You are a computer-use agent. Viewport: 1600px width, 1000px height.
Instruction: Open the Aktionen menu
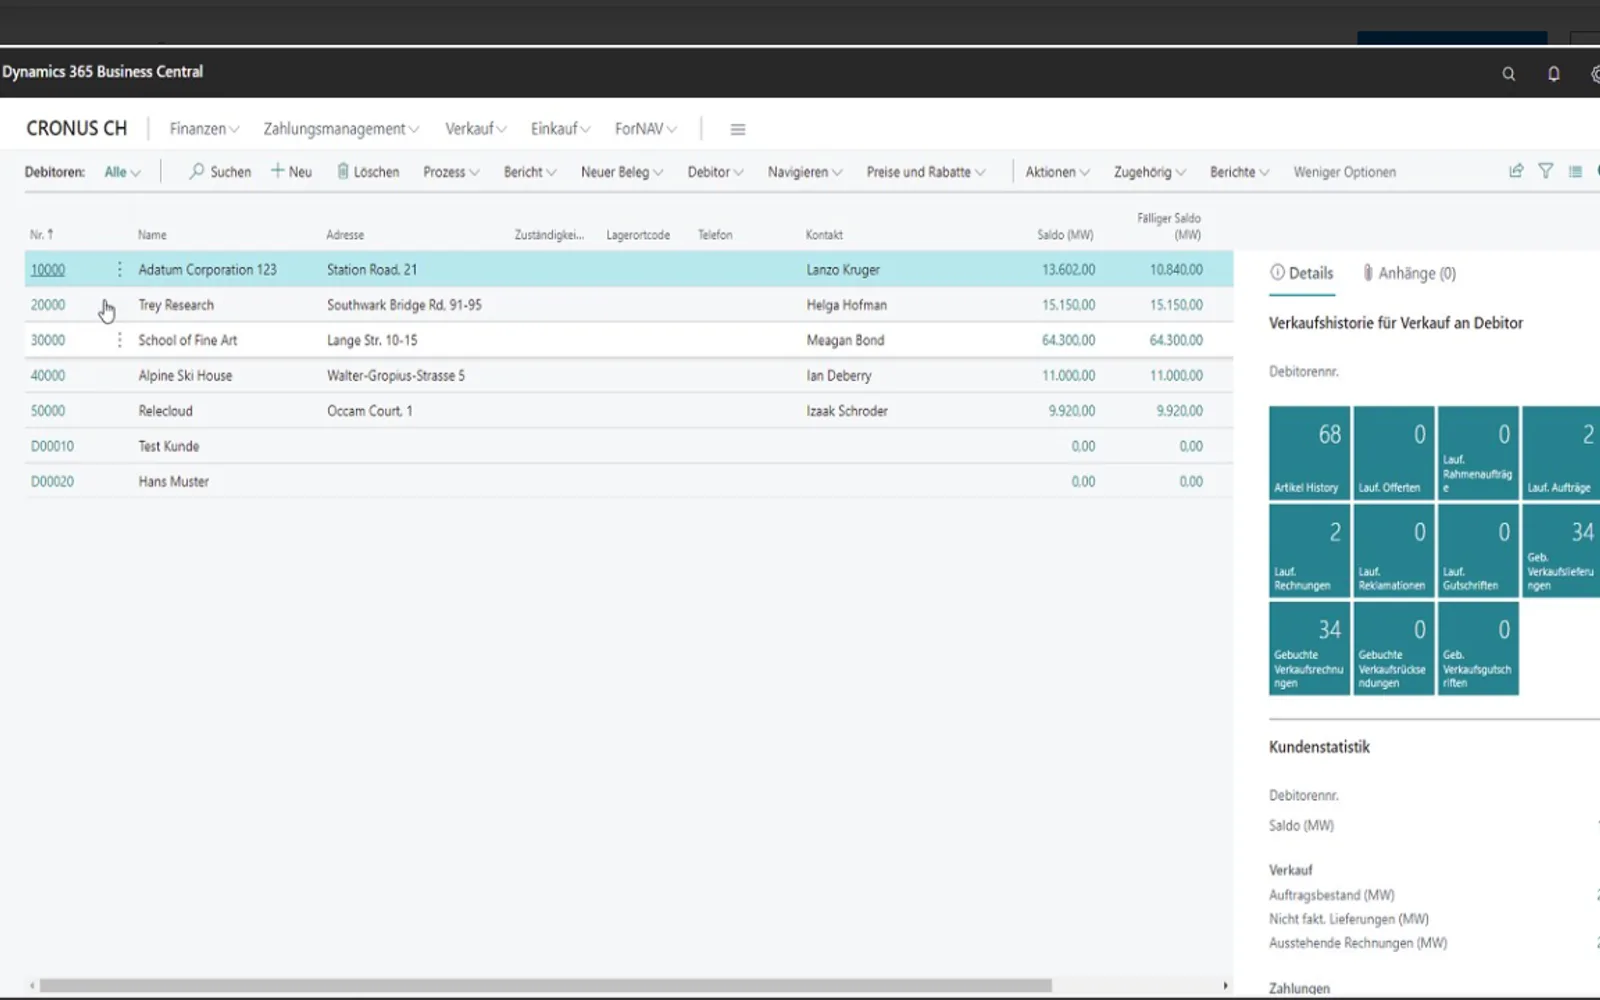pos(1057,172)
